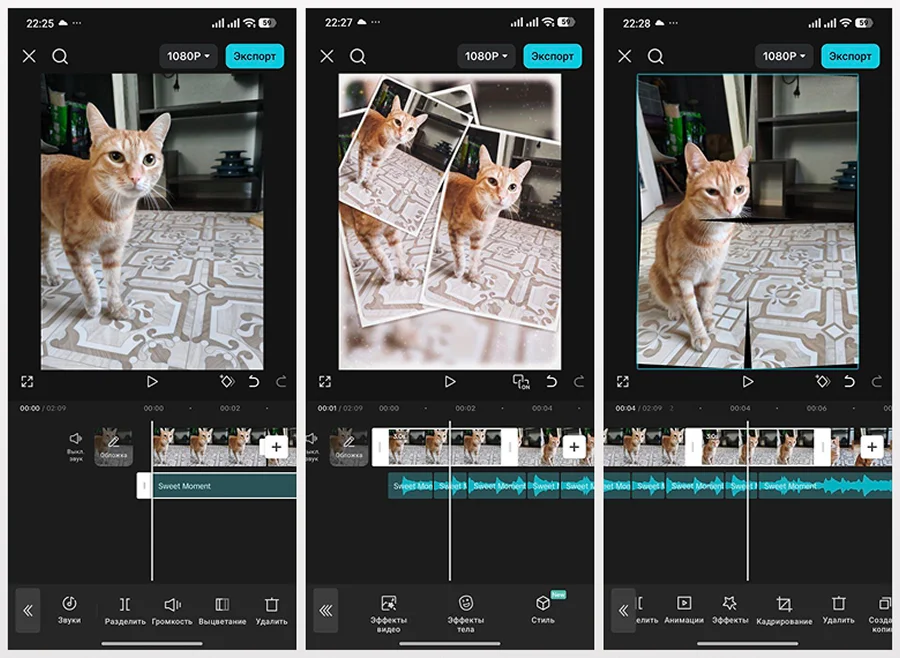Play the video in 22:28 screen

[x=748, y=381]
